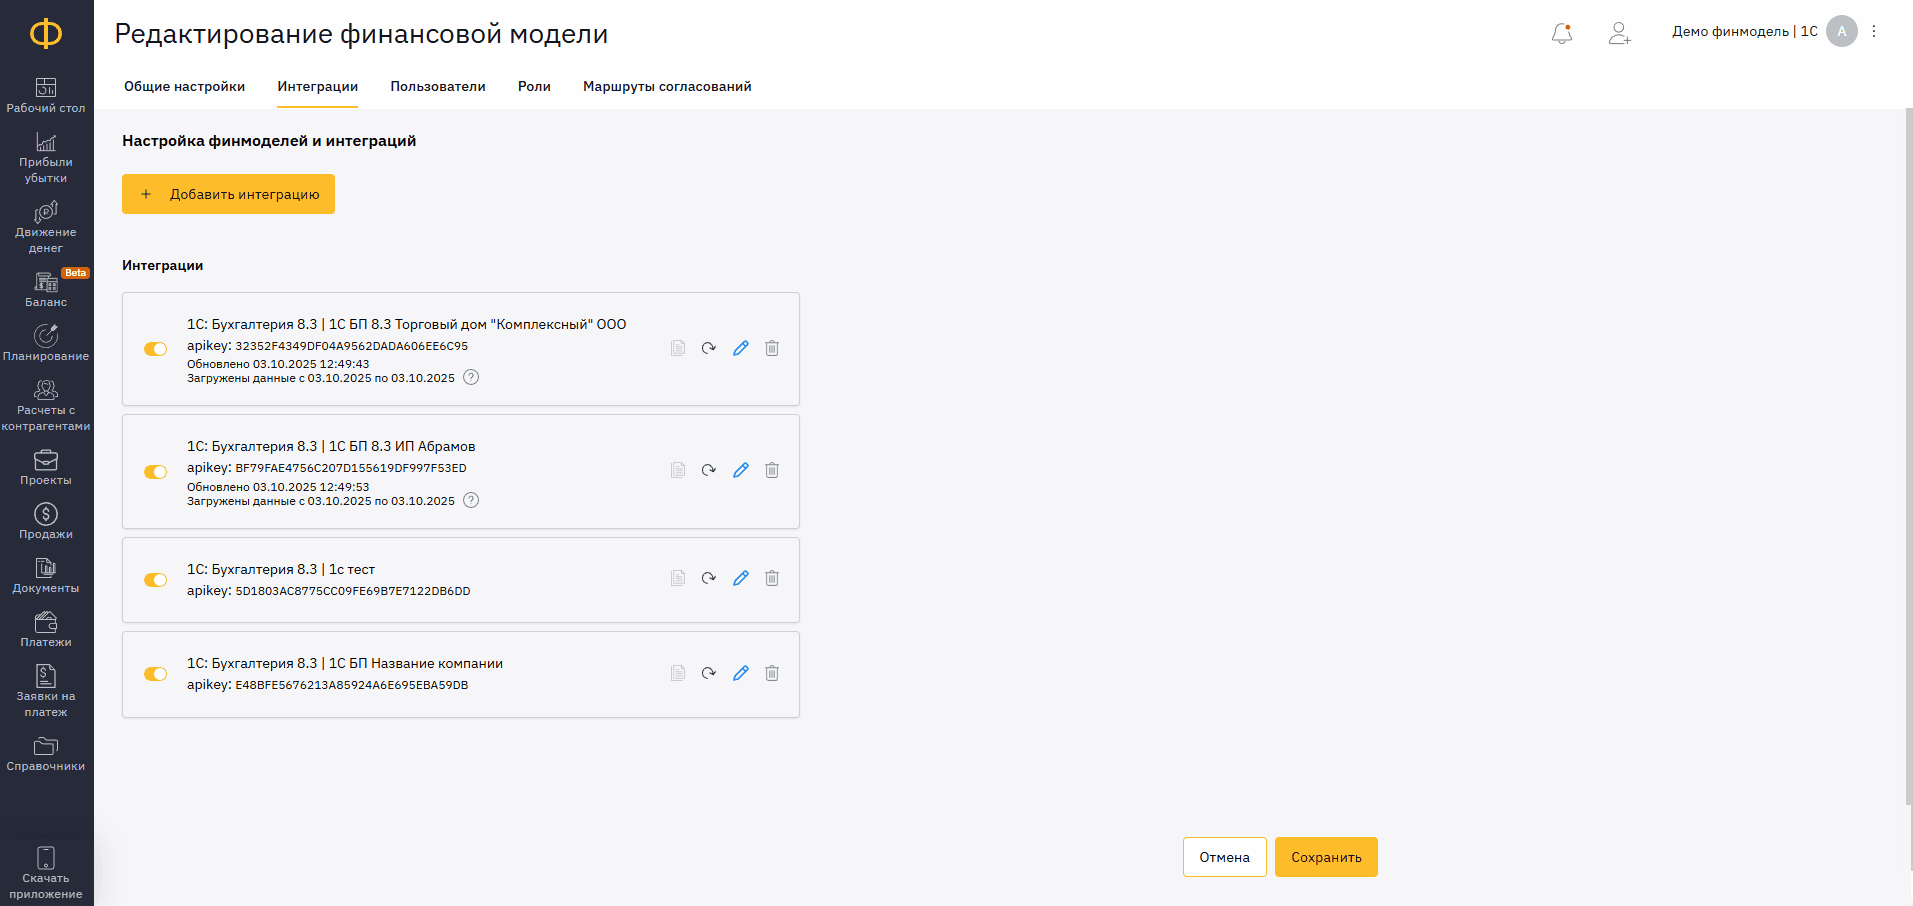This screenshot has width=1913, height=906.
Task: Click the notifications bell icon
Action: pyautogui.click(x=1561, y=33)
